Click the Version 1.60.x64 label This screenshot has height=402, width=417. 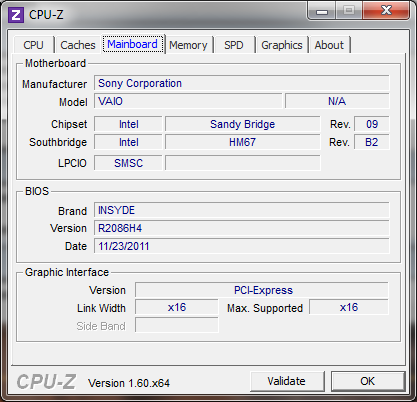[x=129, y=383]
